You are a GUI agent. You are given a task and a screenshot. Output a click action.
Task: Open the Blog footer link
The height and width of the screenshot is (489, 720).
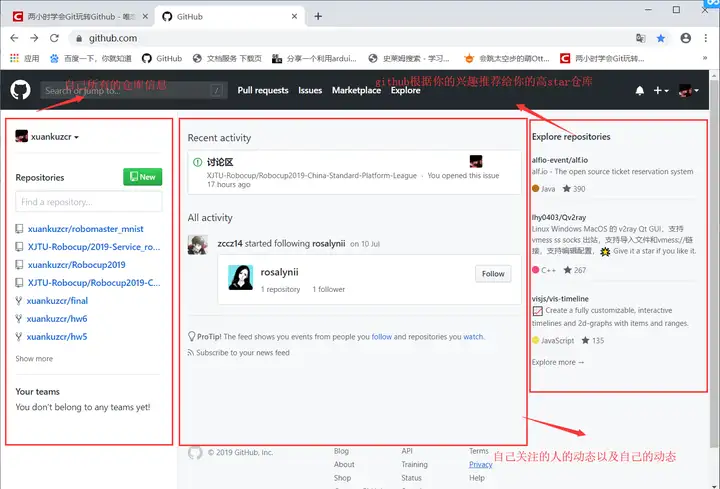[x=341, y=451]
